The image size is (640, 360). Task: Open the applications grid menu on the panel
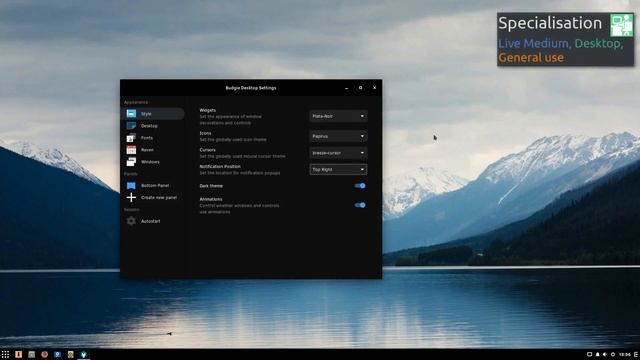coord(5,354)
